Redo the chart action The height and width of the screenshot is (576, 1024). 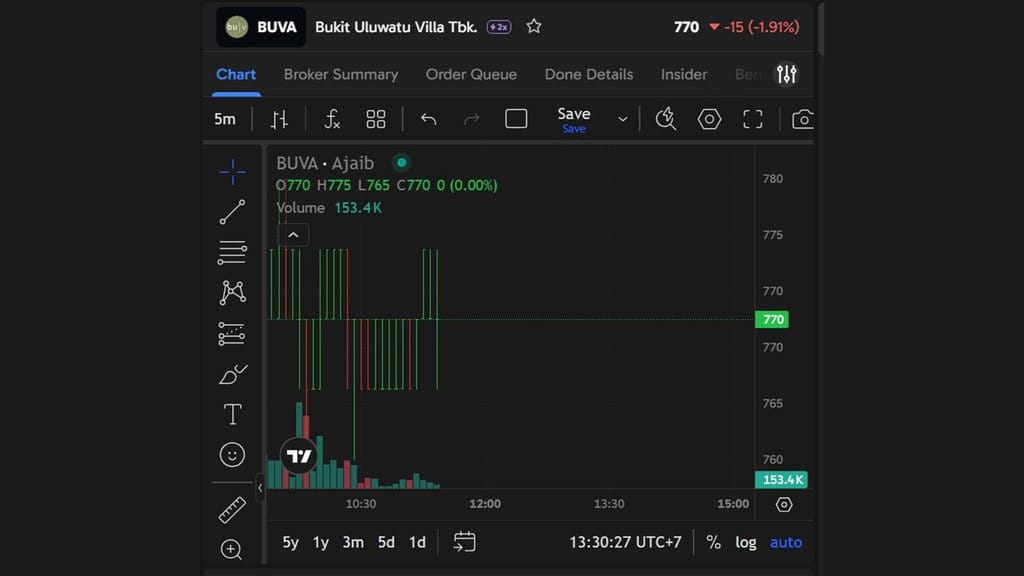472,119
